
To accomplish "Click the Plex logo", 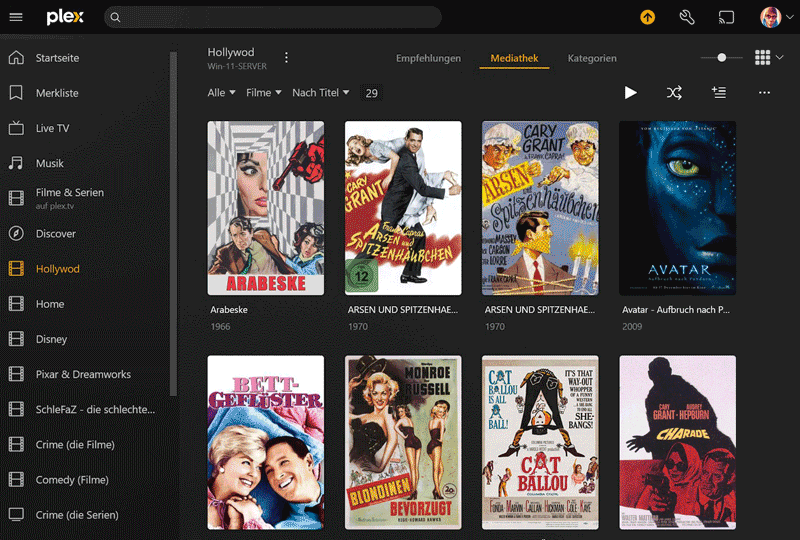I will coord(65,17).
